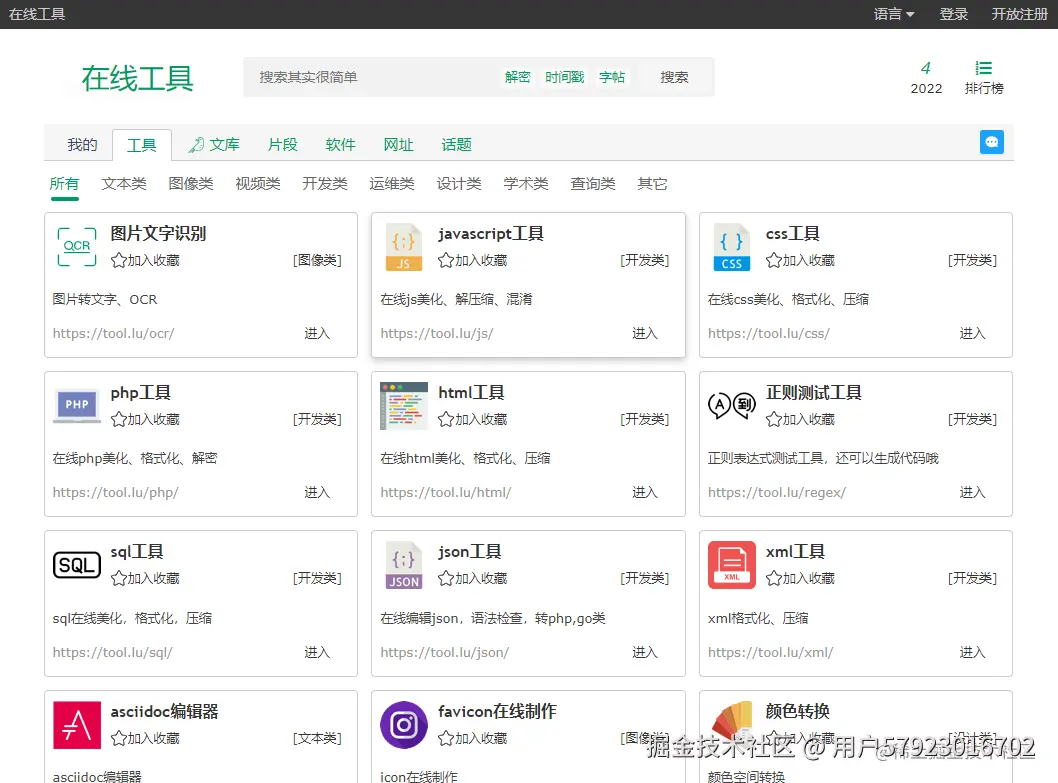Favorite html工具 using its star

(x=446, y=419)
